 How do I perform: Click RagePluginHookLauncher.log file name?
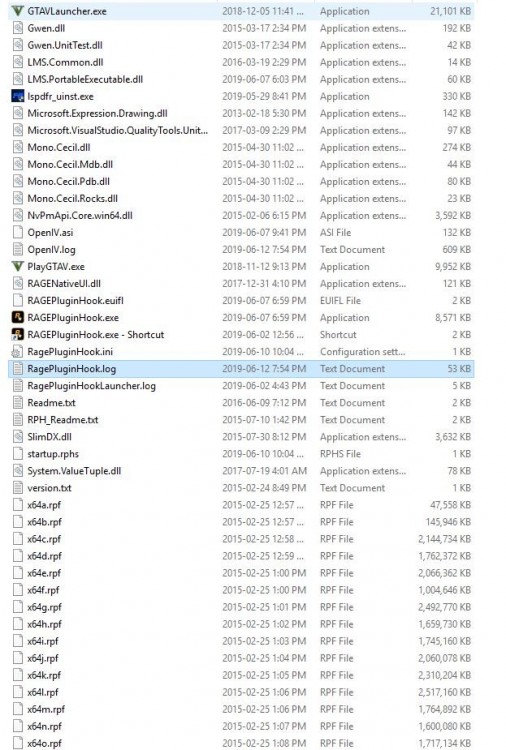91,386
